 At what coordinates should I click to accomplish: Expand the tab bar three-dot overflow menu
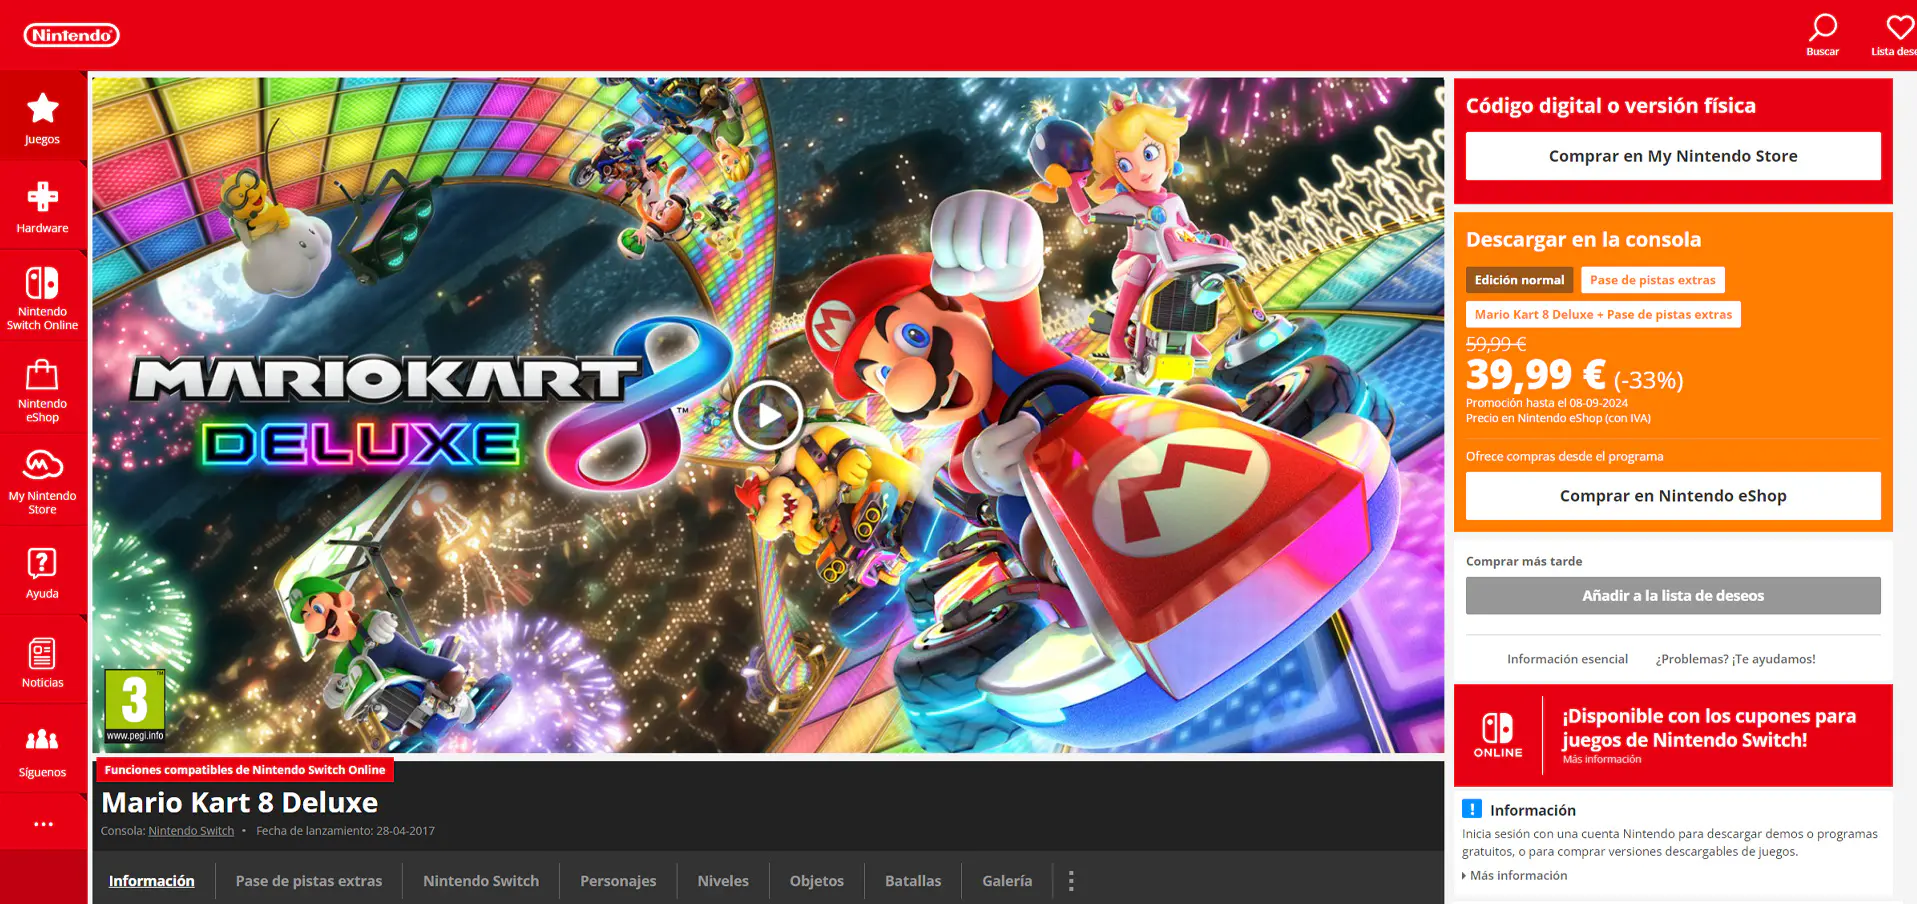(x=1071, y=881)
